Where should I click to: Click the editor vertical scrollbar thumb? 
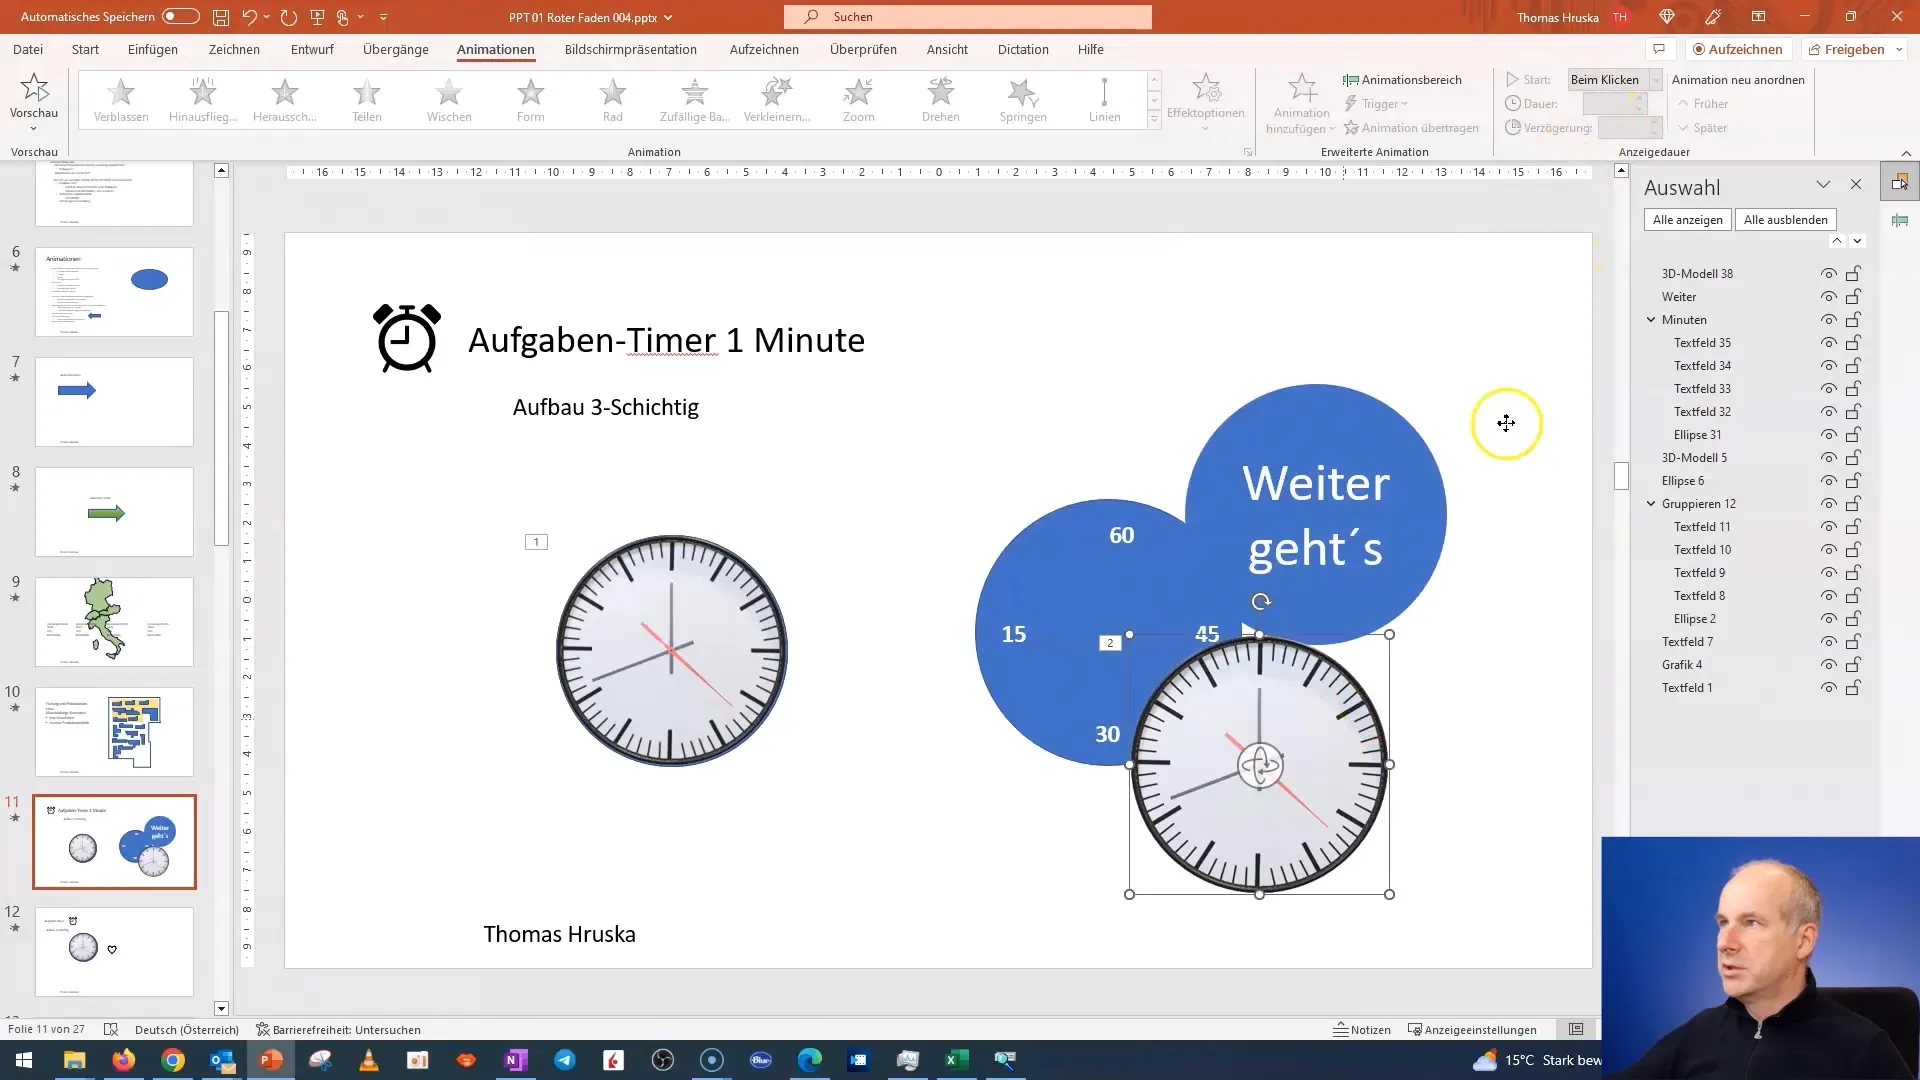tap(1621, 475)
